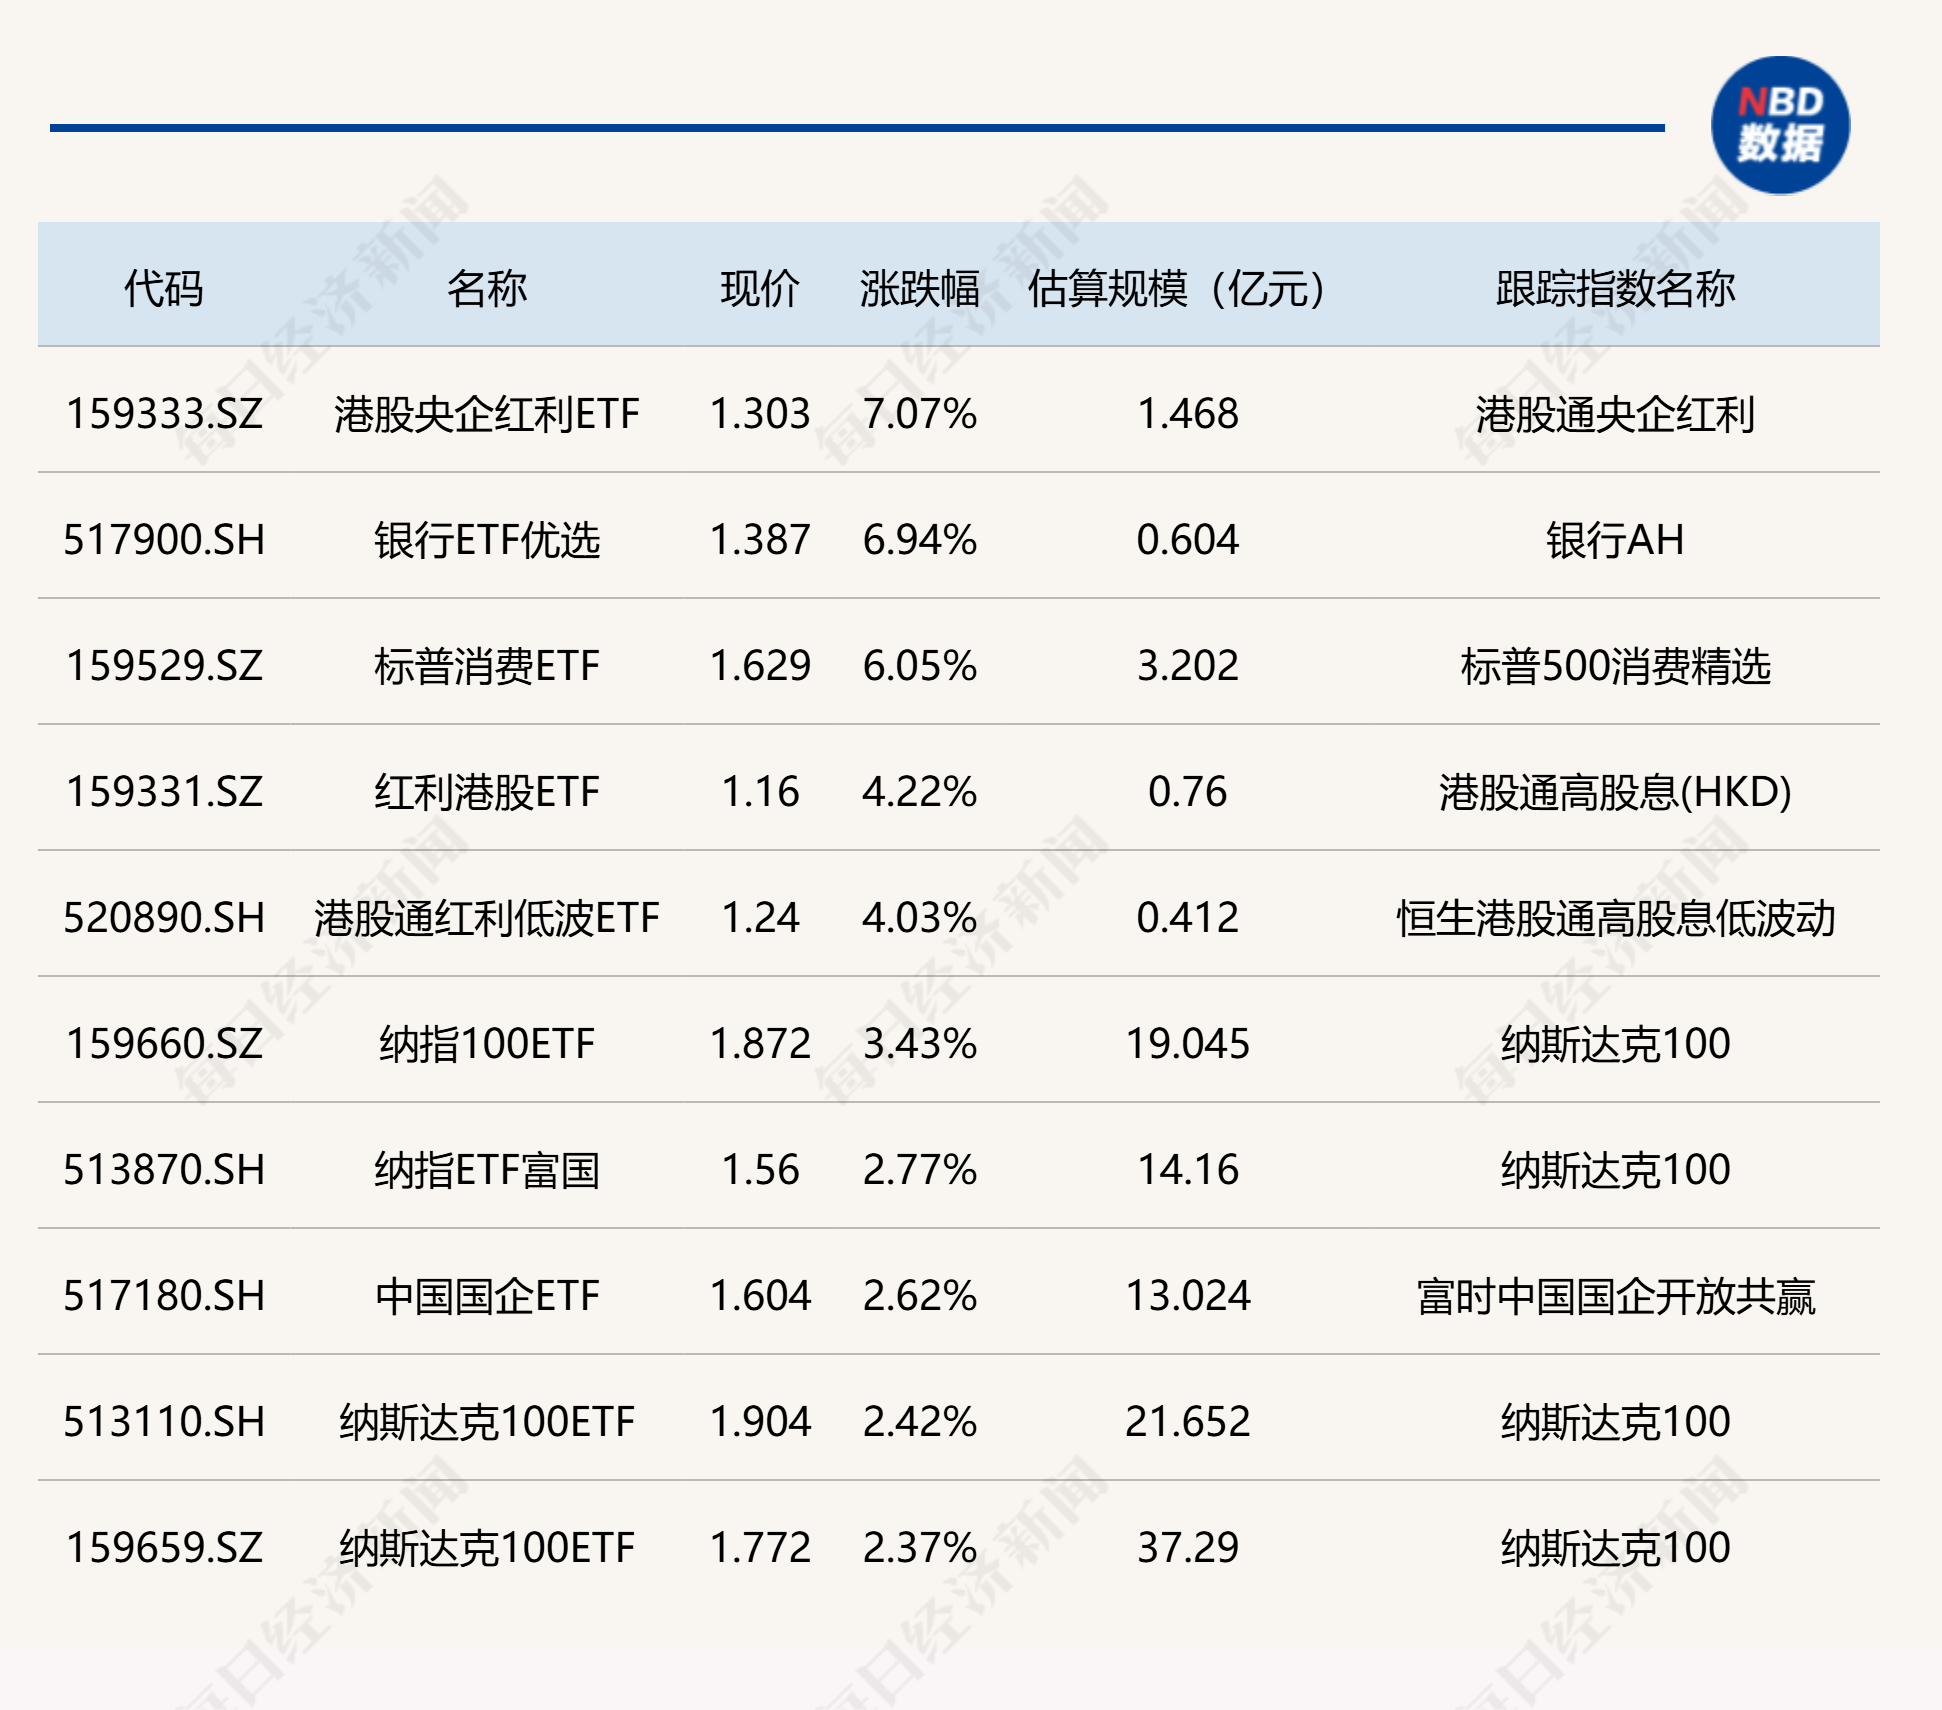Click the NBD data logo

1779,125
